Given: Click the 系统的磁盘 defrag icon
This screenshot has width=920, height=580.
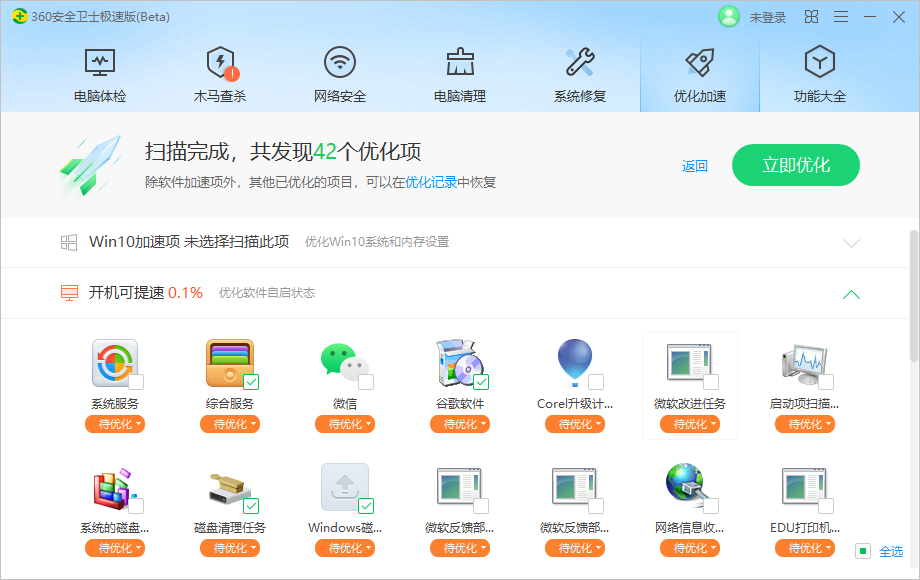Looking at the screenshot, I should tap(115, 488).
